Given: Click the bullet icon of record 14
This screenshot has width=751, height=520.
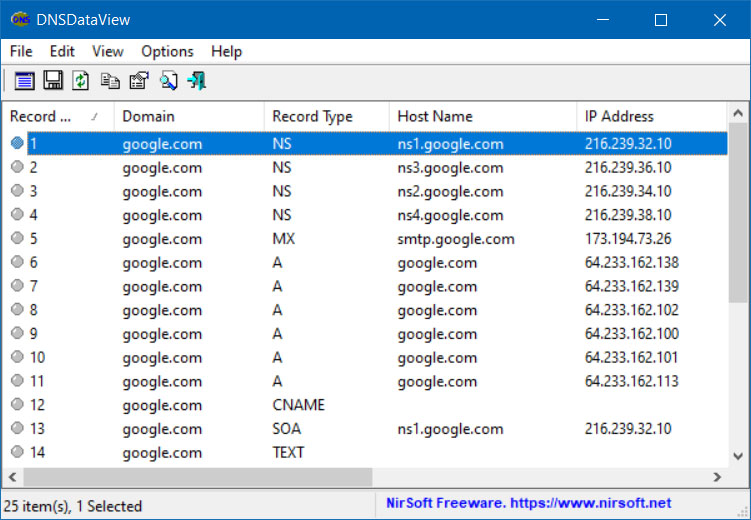Looking at the screenshot, I should click(17, 452).
